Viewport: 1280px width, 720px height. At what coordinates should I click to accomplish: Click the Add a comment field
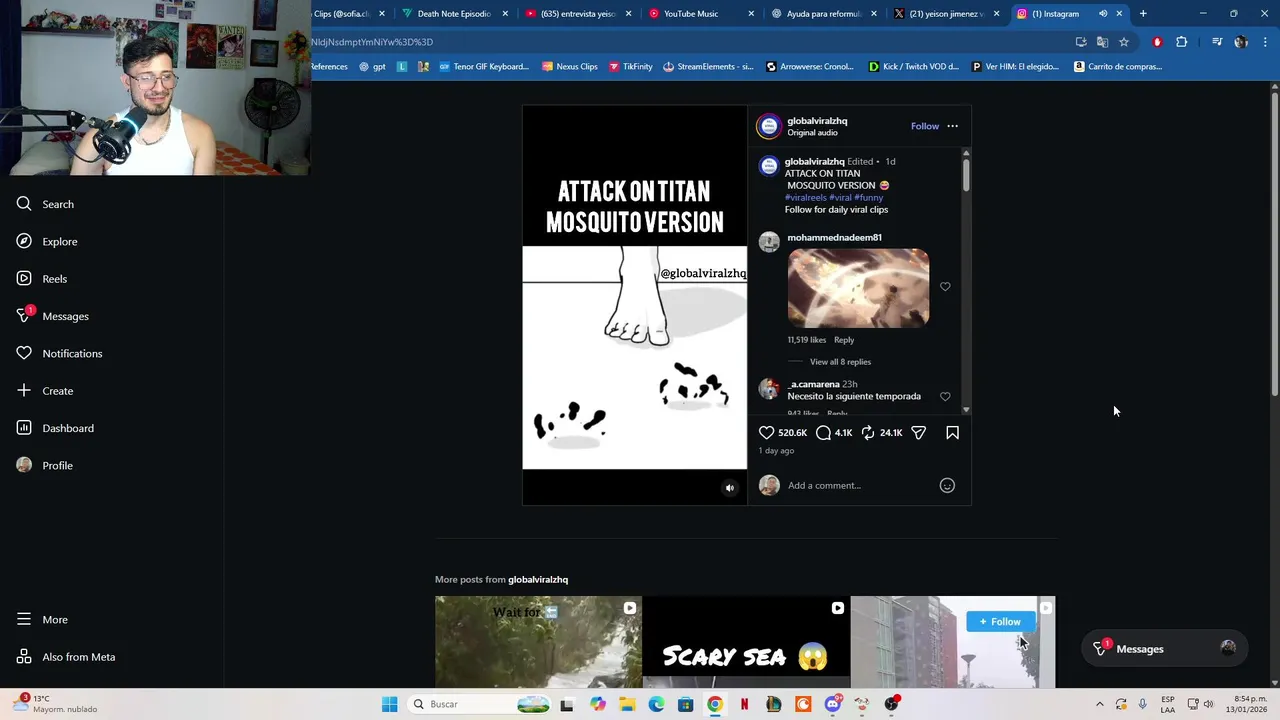(860, 485)
